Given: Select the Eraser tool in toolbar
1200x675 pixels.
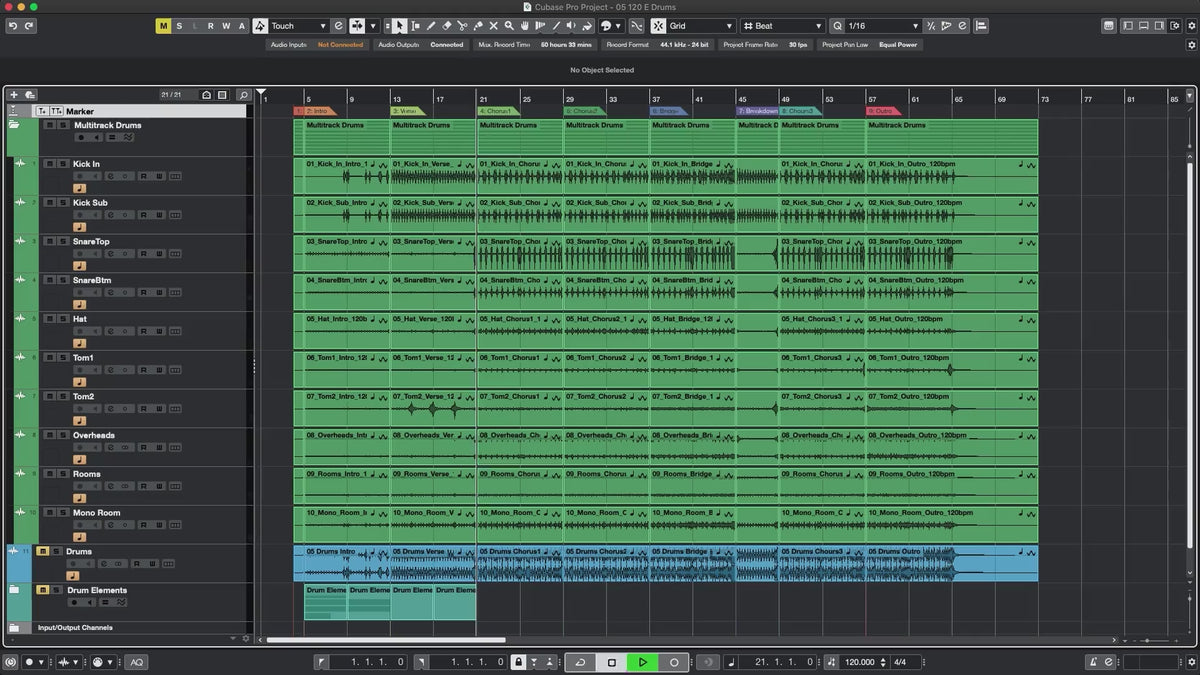Looking at the screenshot, I should pyautogui.click(x=447, y=26).
